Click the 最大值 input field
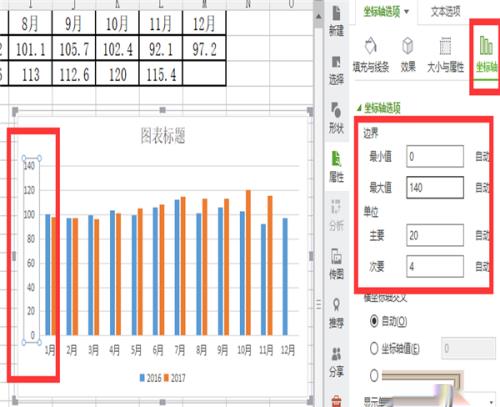Image resolution: width=500 pixels, height=407 pixels. pyautogui.click(x=435, y=188)
